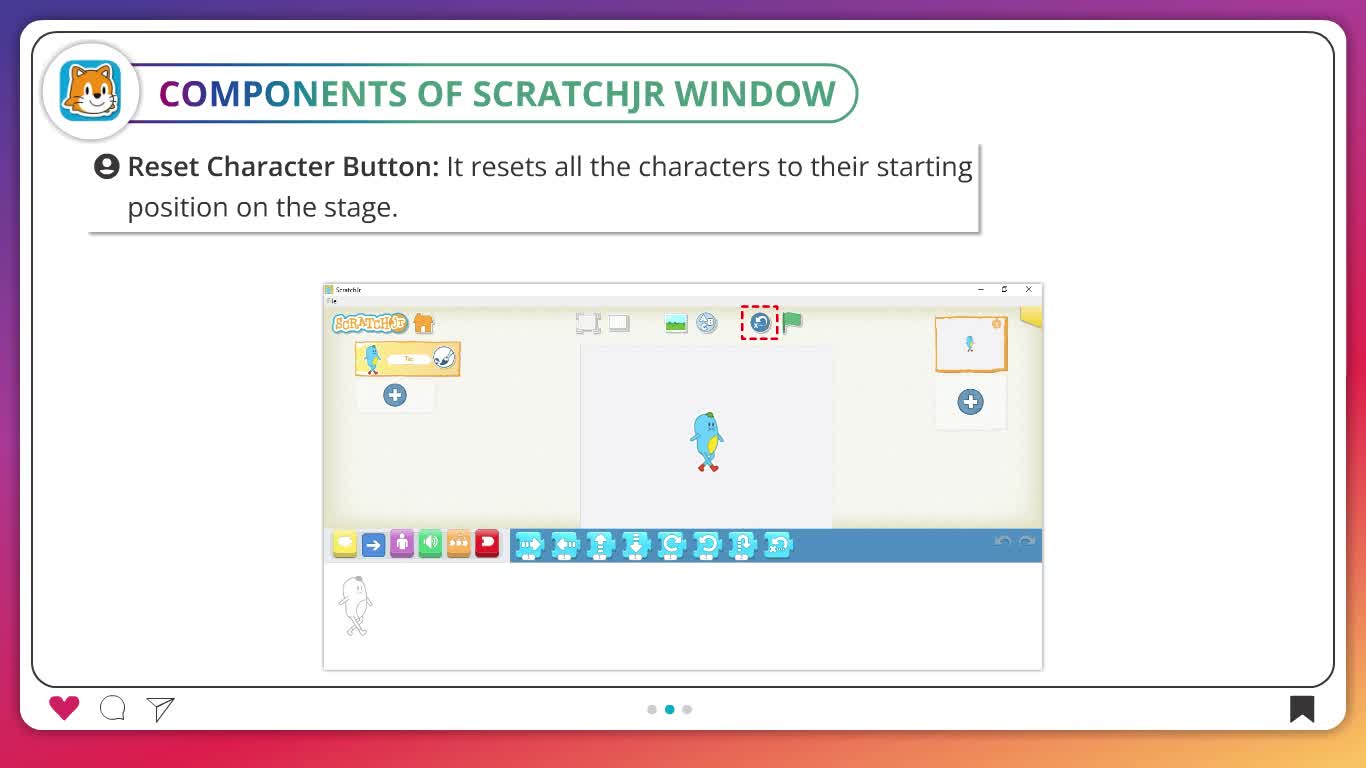Image resolution: width=1366 pixels, height=768 pixels.
Task: Minimize the ScratchJr window
Action: pyautogui.click(x=981, y=289)
